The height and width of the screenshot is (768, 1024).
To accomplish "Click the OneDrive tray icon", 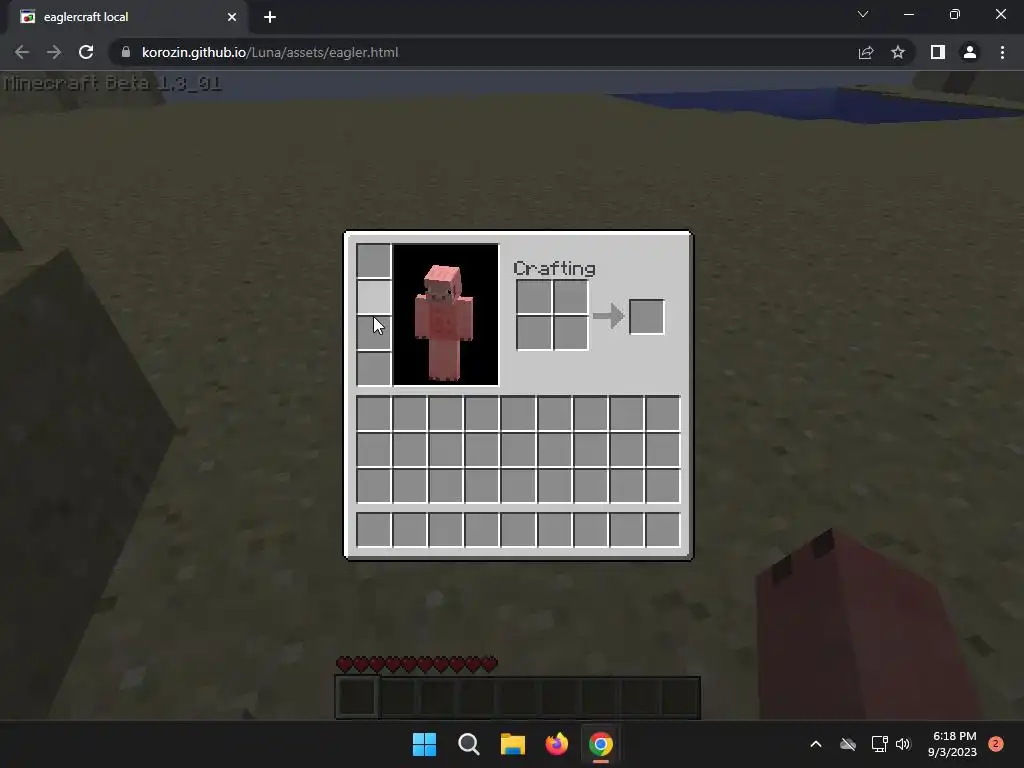I will (x=848, y=744).
